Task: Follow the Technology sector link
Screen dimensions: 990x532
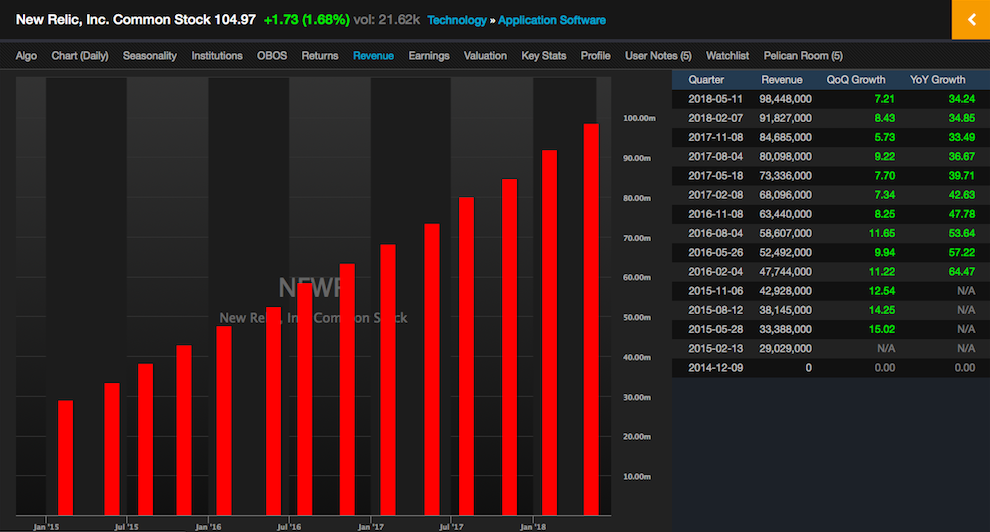Action: (x=457, y=20)
